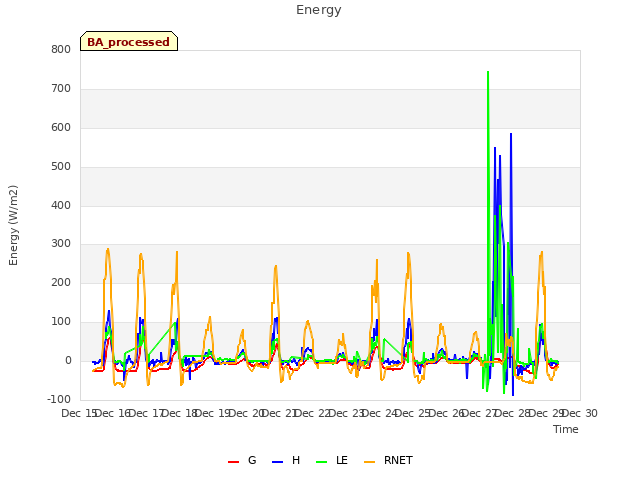Click the 400 y-axis tick label

click(61, 205)
